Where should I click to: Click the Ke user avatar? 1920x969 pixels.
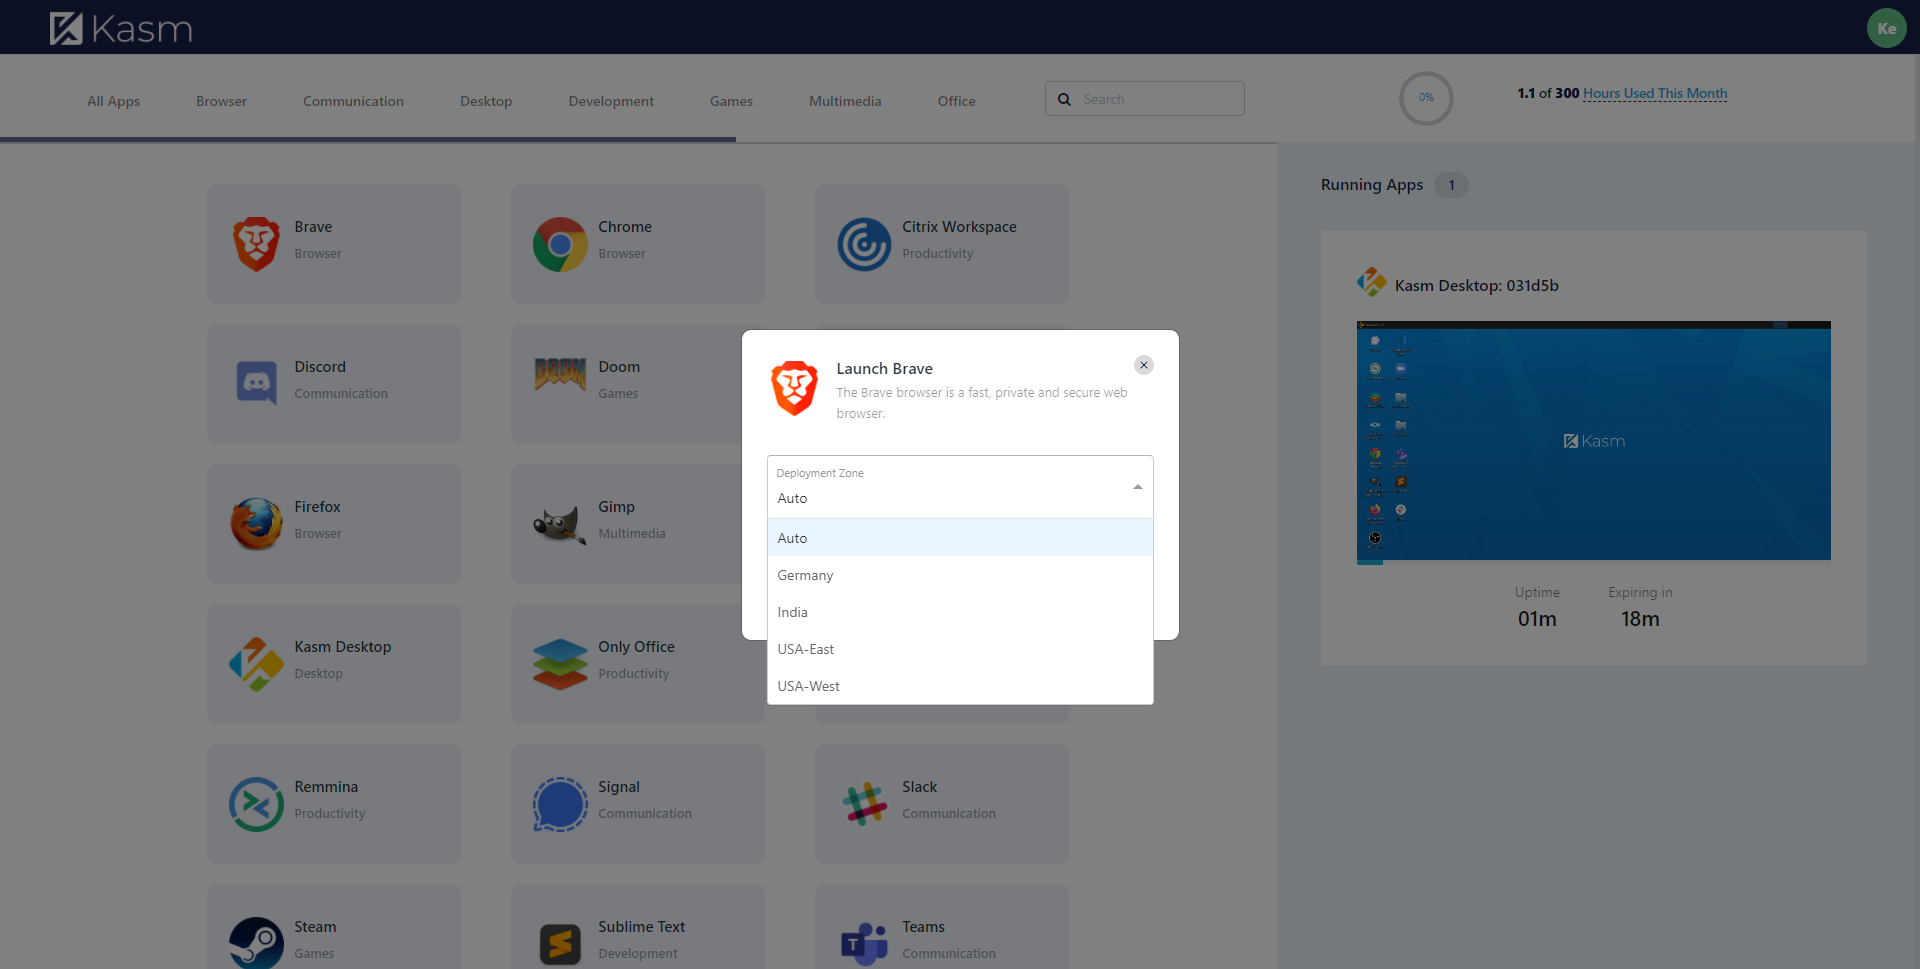click(1886, 28)
